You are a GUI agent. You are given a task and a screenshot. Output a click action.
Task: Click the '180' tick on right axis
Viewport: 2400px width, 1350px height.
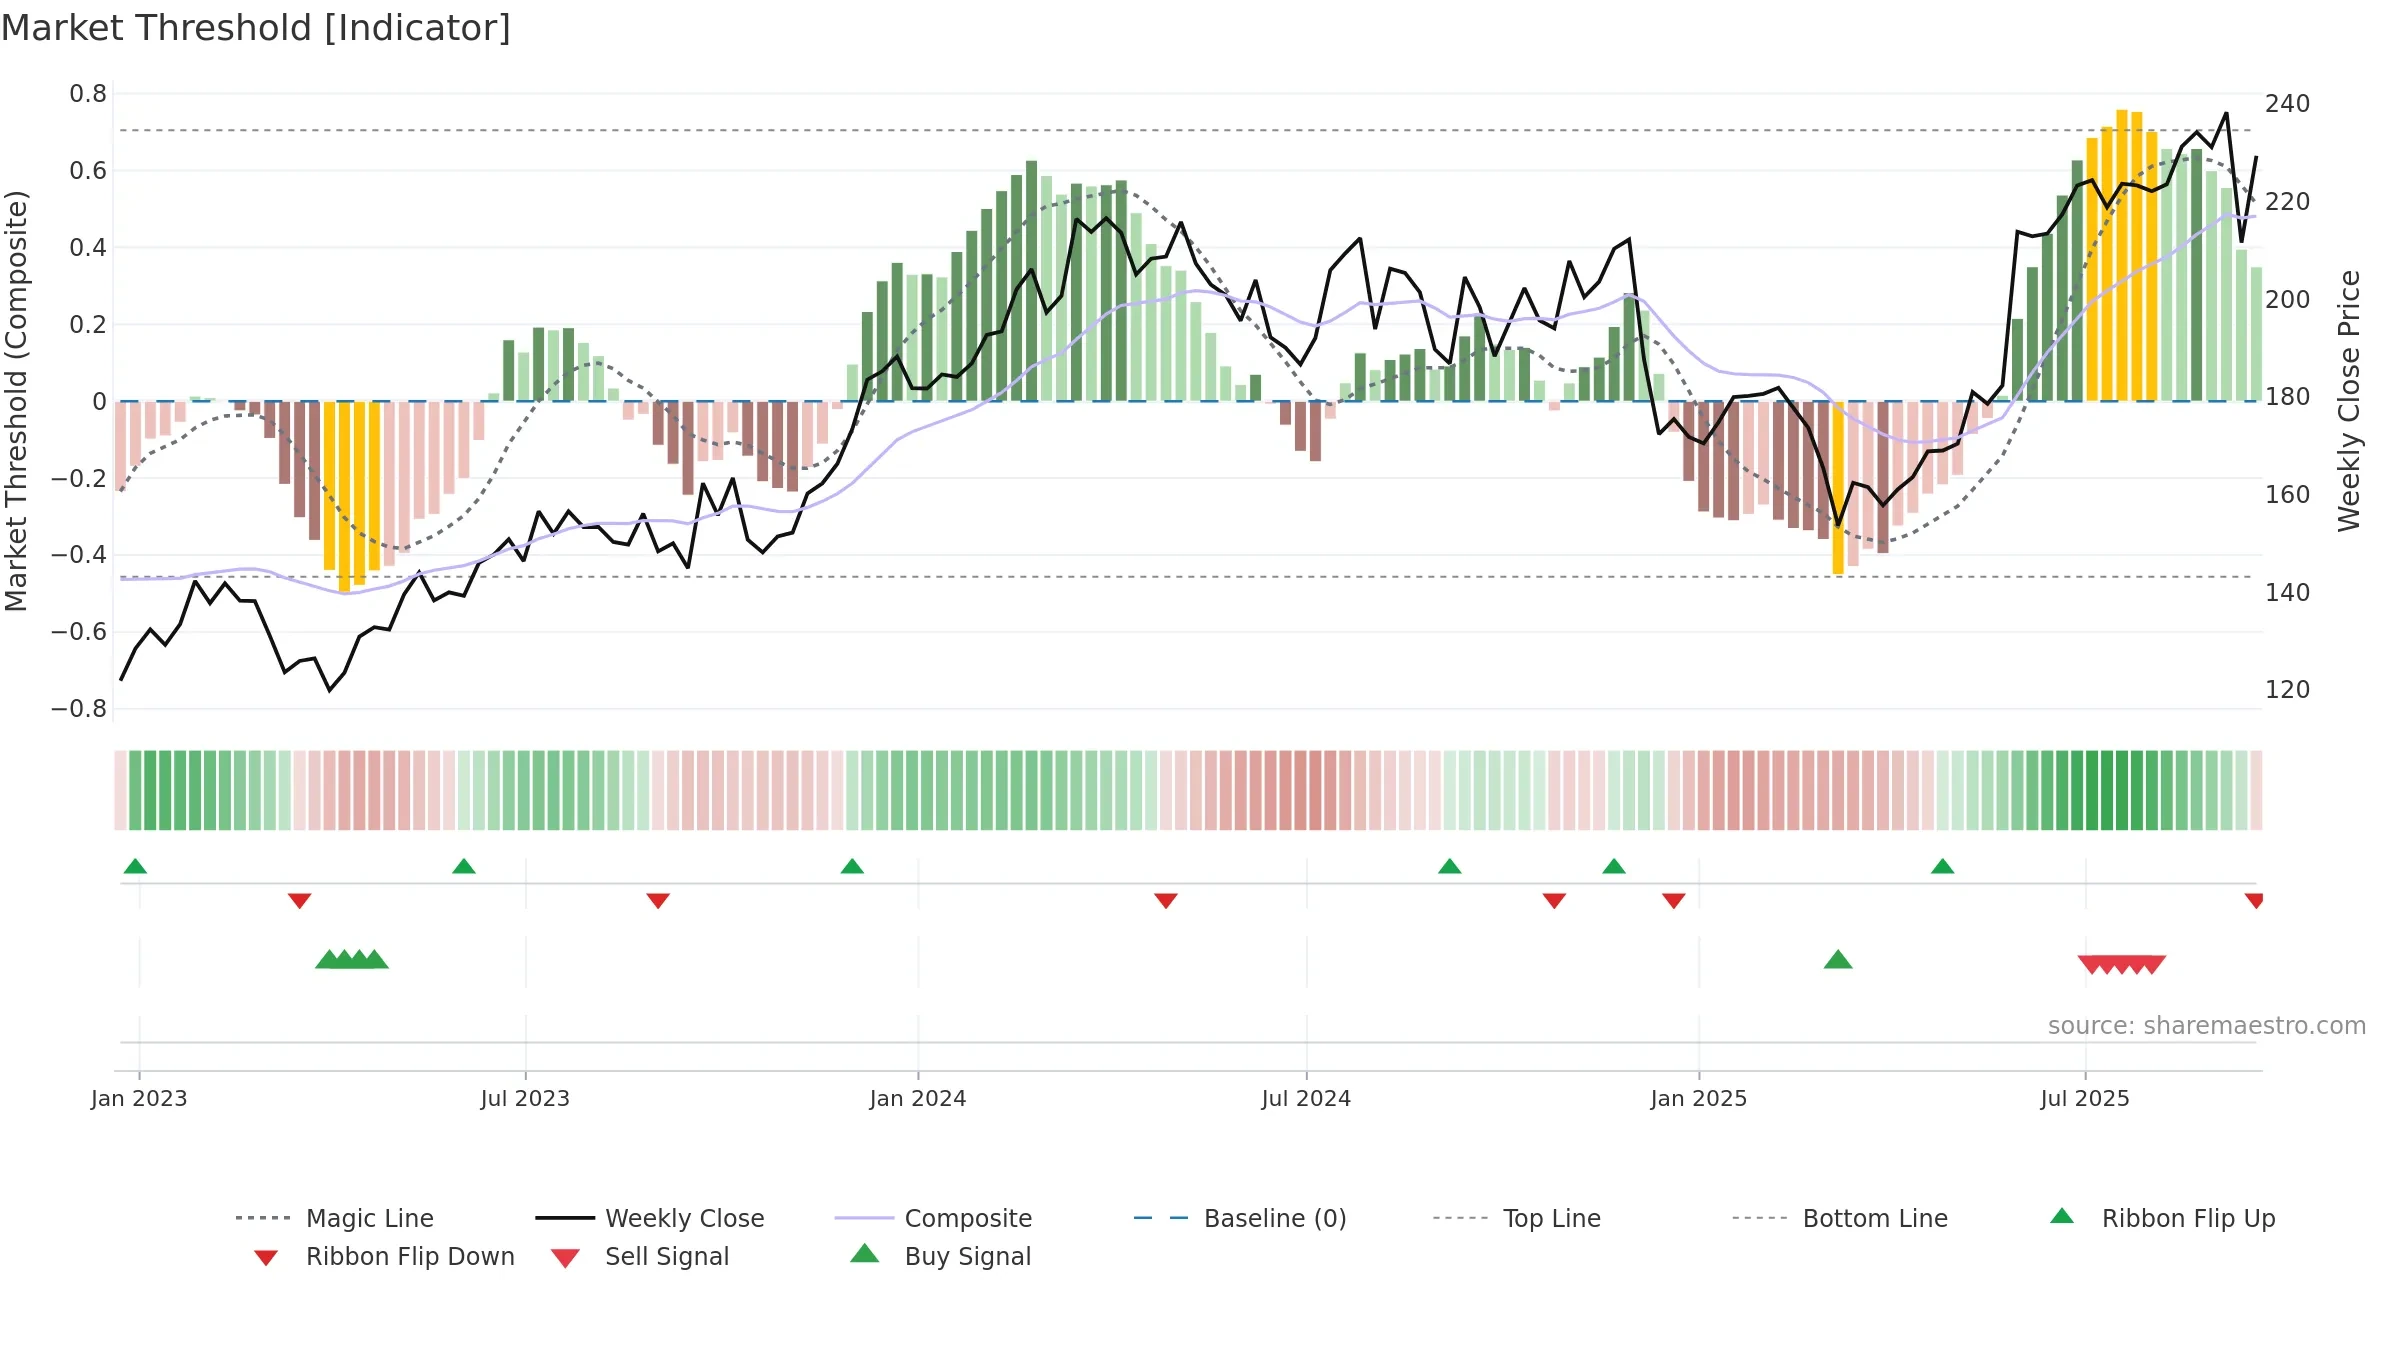pos(2288,397)
